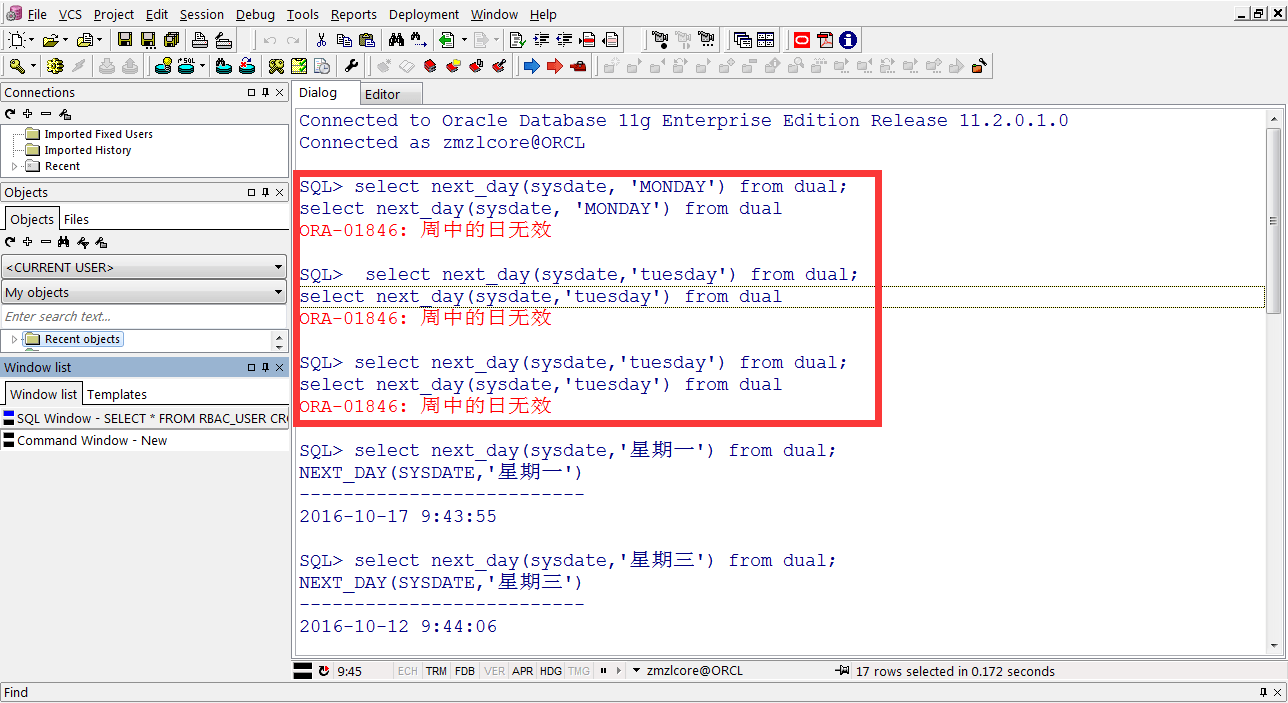The width and height of the screenshot is (1288, 703).
Task: Click the Dialog output vertical scrollbar
Action: 1273,383
